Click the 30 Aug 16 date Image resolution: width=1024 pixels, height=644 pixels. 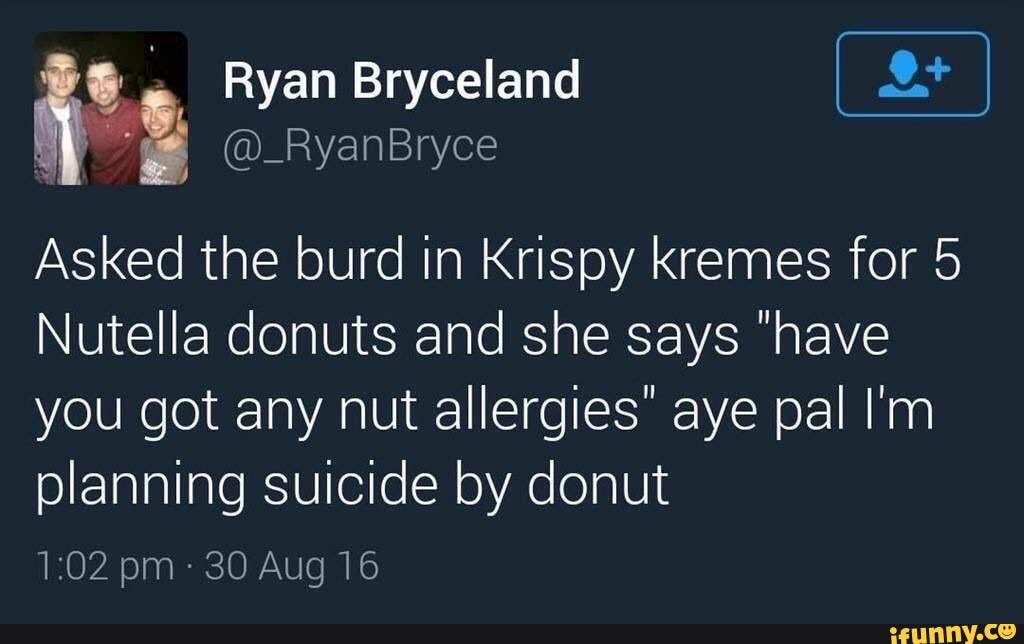pyautogui.click(x=291, y=567)
